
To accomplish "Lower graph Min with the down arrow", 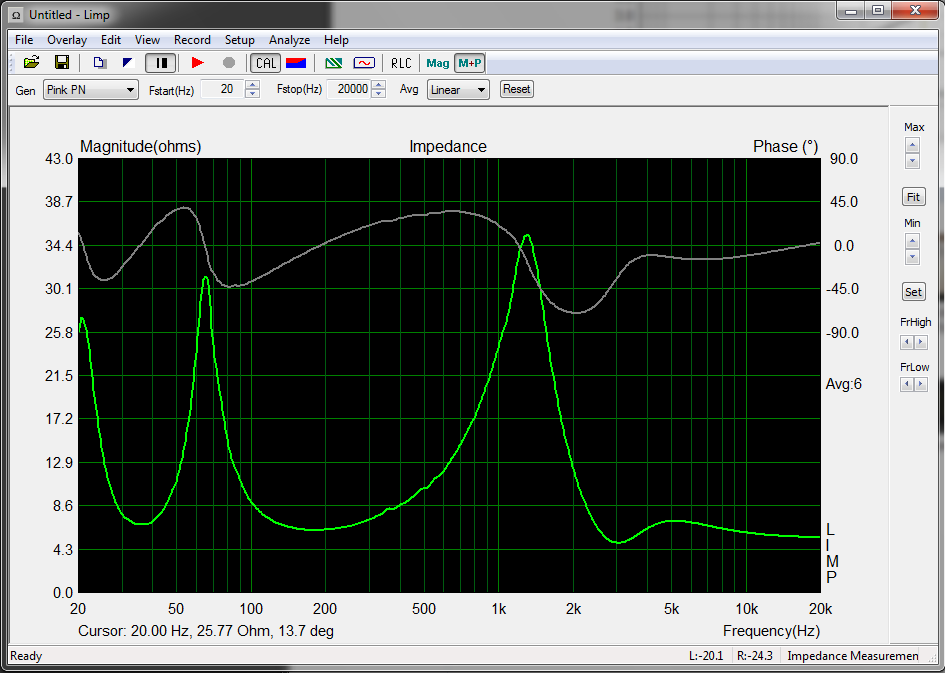I will 912,257.
